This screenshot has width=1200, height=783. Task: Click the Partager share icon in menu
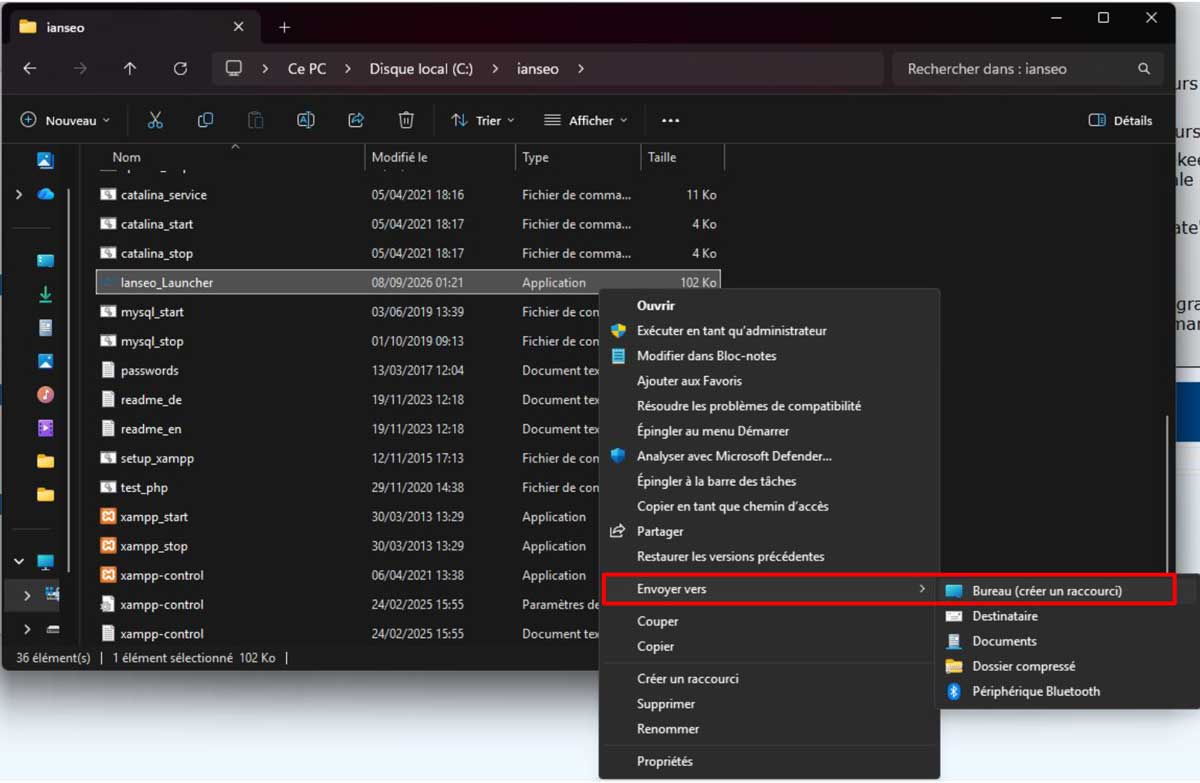click(x=618, y=531)
